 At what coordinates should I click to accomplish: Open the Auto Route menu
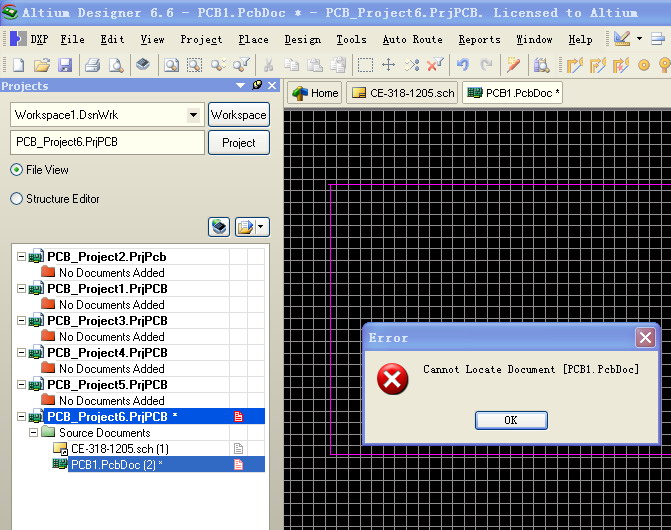click(412, 39)
